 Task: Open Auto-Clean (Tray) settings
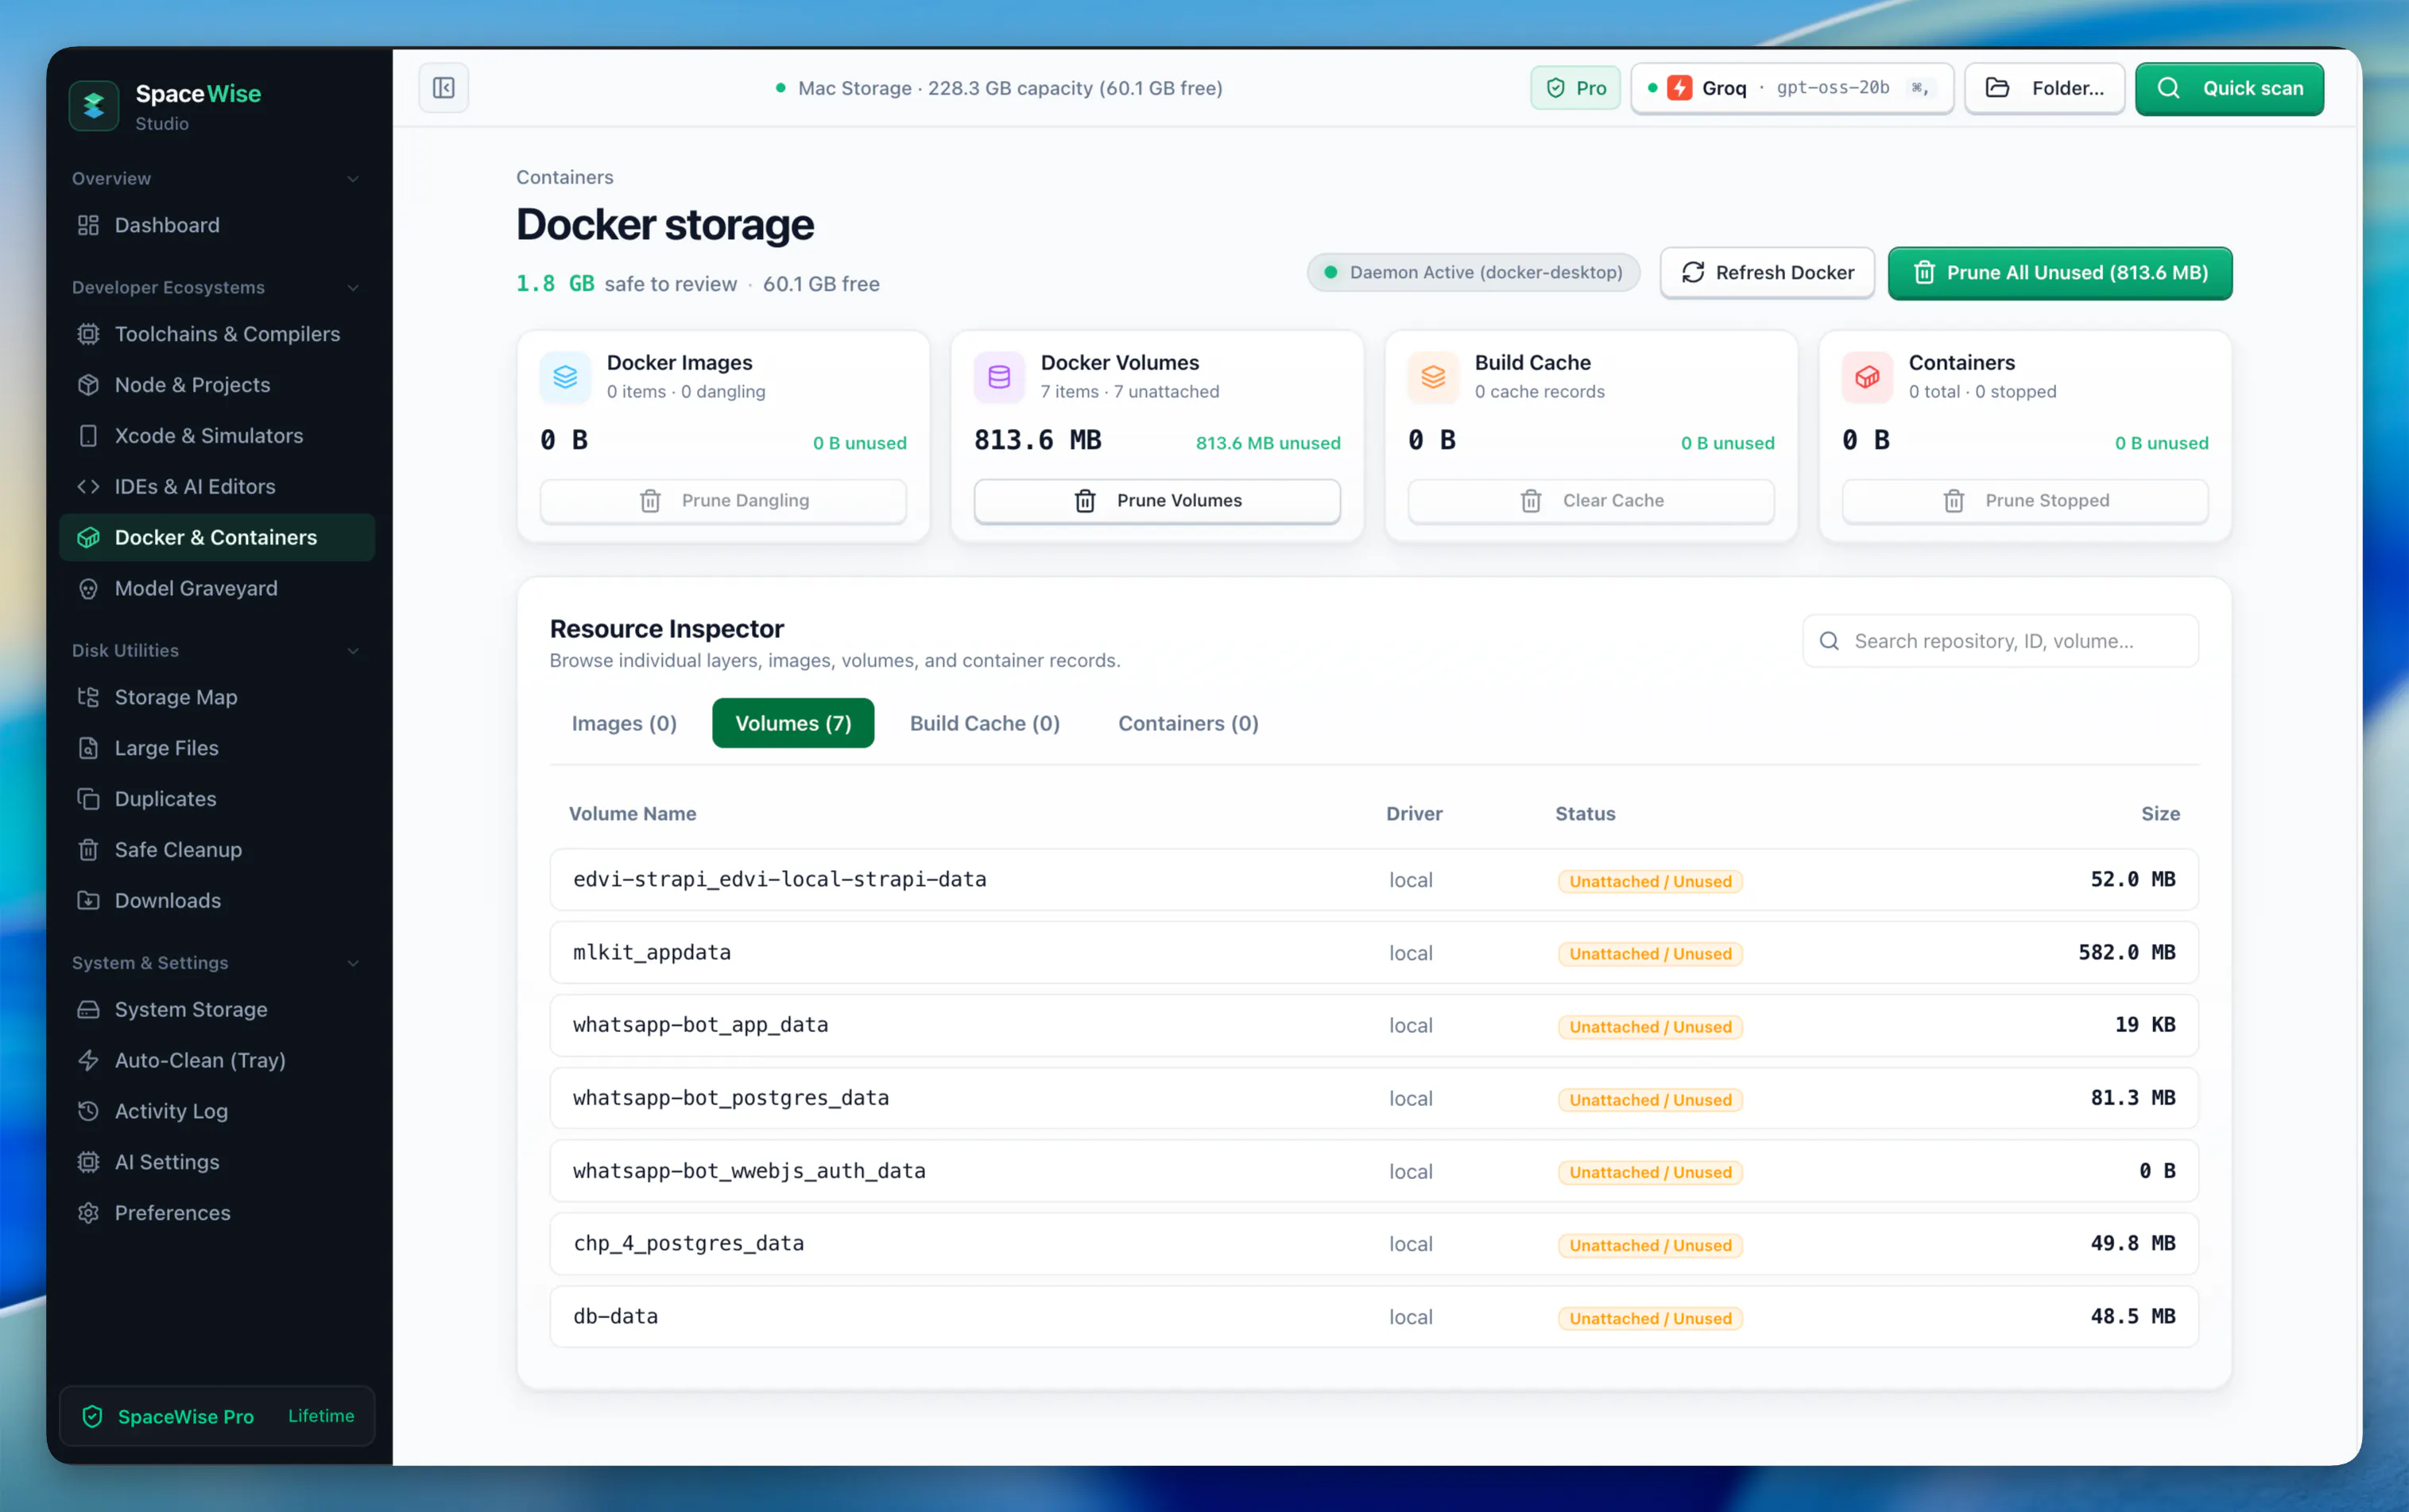(217, 1061)
